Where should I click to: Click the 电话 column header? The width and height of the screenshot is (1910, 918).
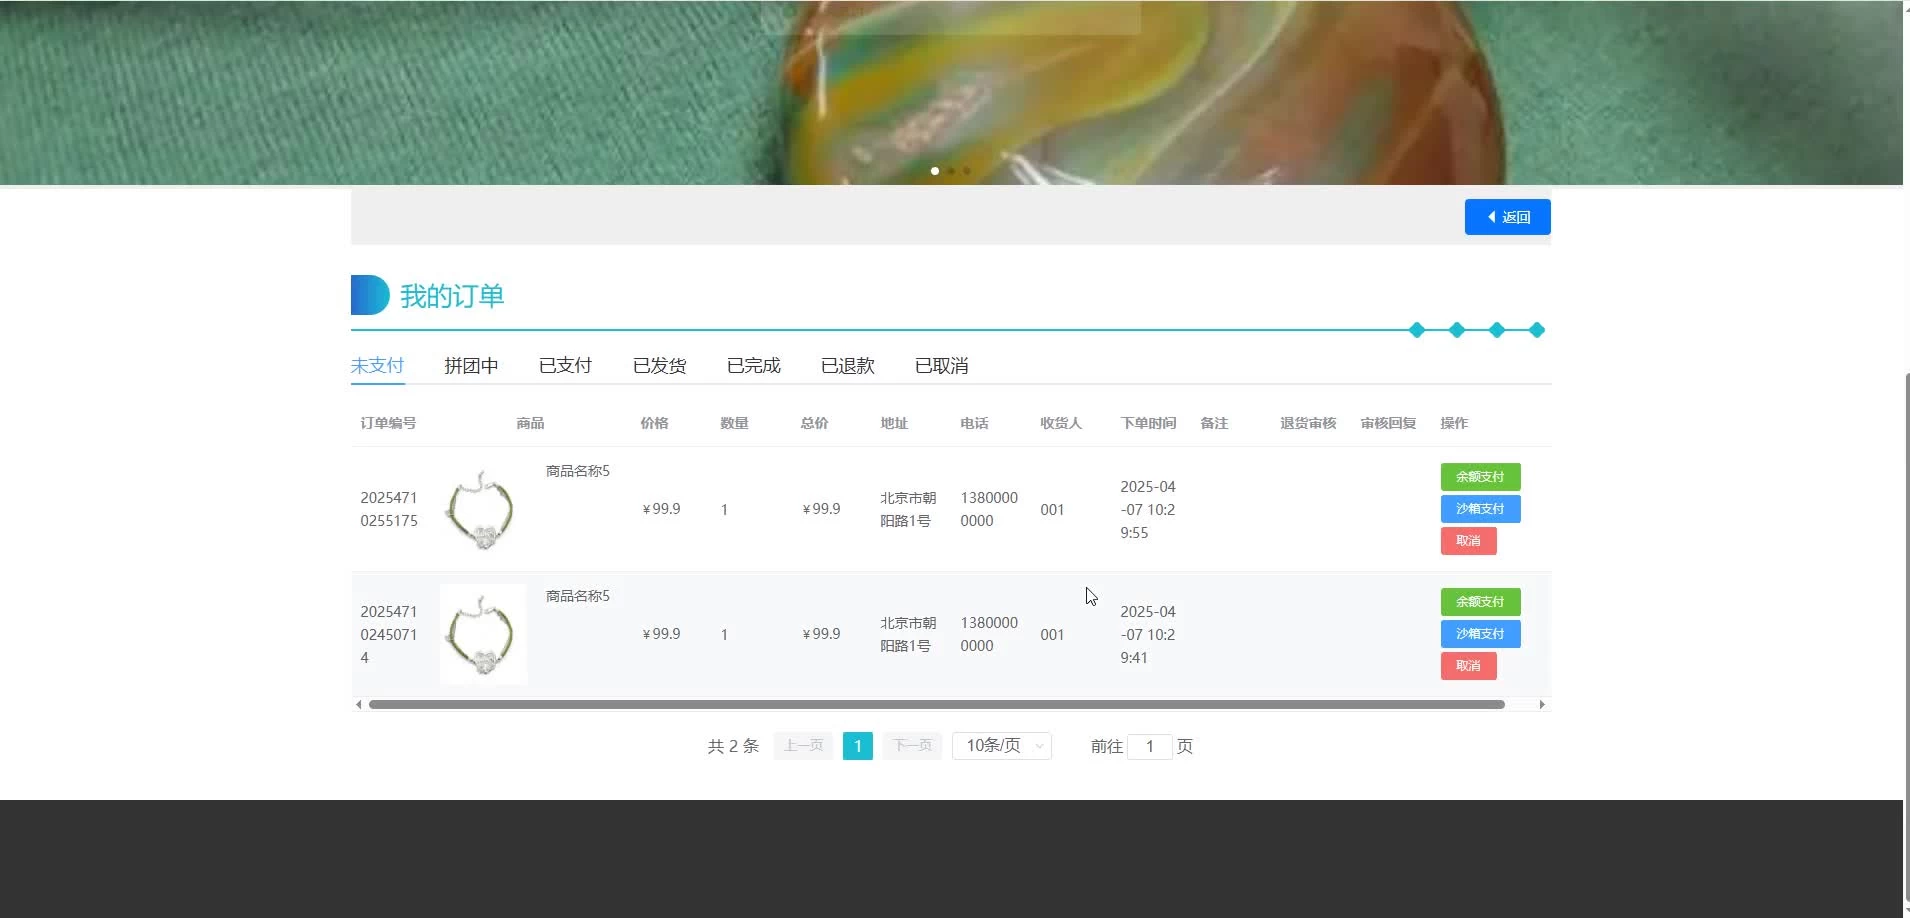coord(974,423)
